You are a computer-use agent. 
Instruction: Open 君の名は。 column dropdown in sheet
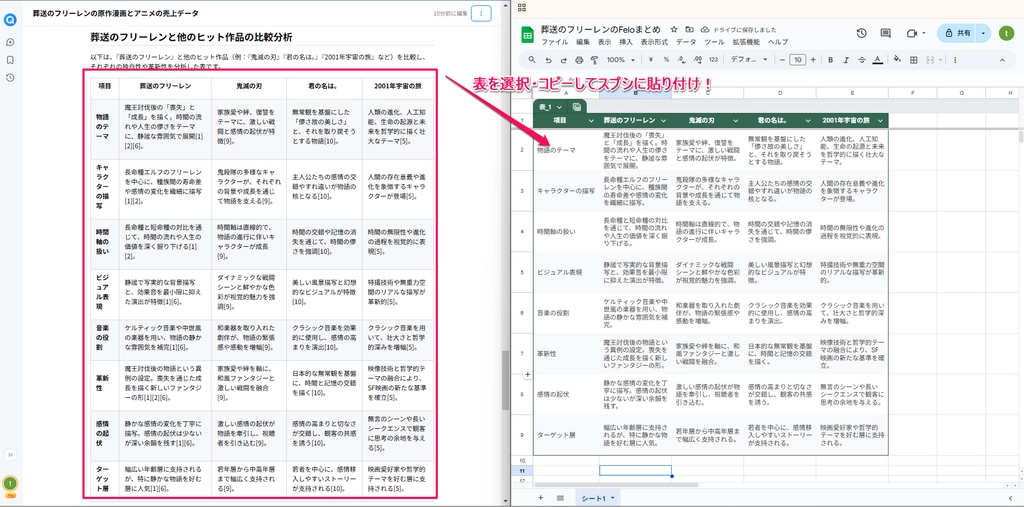tap(808, 120)
